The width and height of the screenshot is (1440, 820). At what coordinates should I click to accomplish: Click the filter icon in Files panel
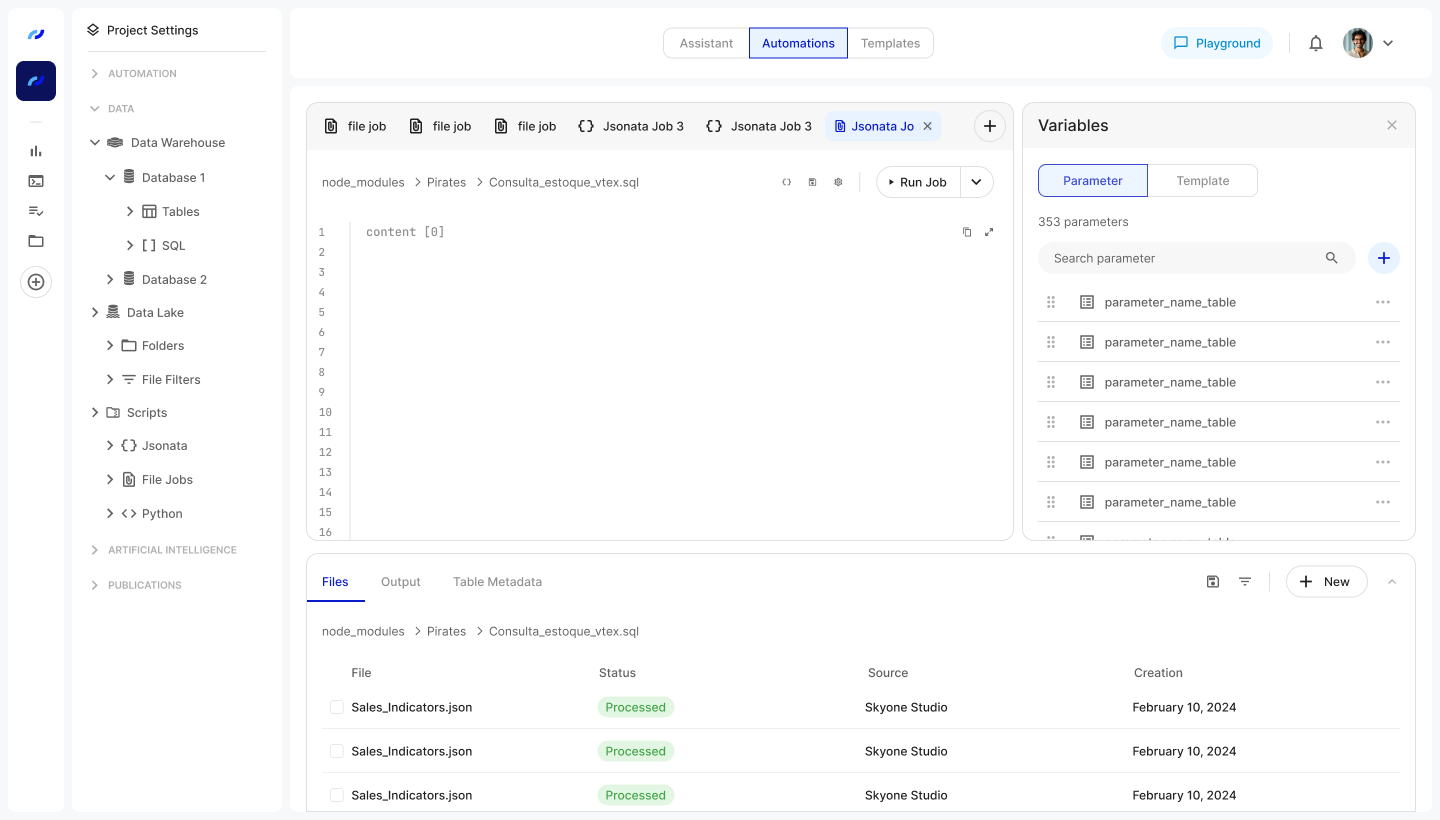1245,582
